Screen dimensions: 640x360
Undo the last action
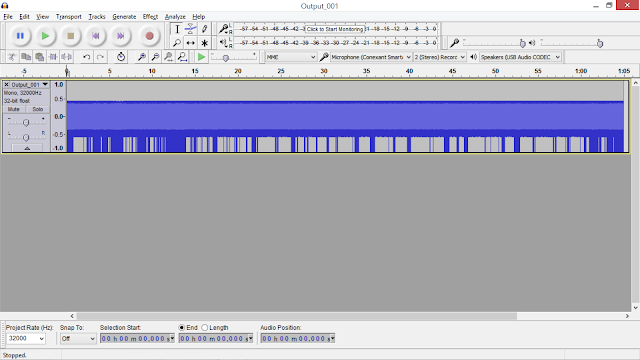coord(87,57)
